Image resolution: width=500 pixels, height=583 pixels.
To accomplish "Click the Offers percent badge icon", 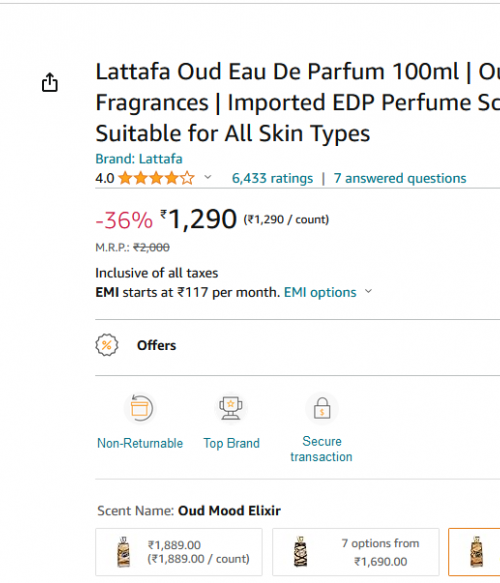I will tap(107, 345).
